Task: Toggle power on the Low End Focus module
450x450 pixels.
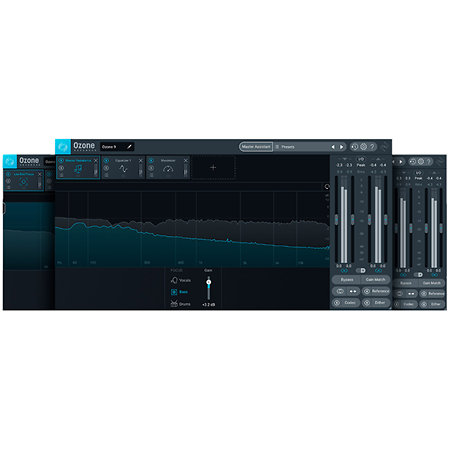Action: pyautogui.click(x=8, y=174)
